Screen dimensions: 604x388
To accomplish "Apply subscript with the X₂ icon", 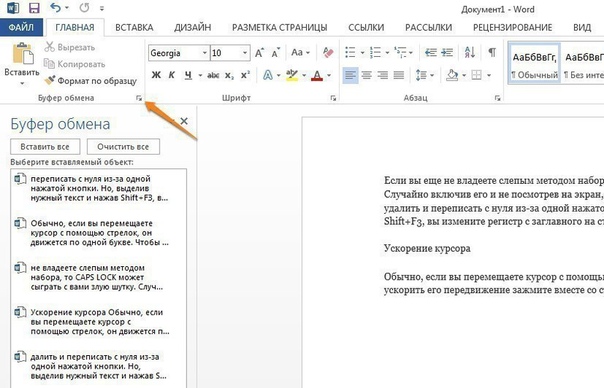I will (x=229, y=75).
